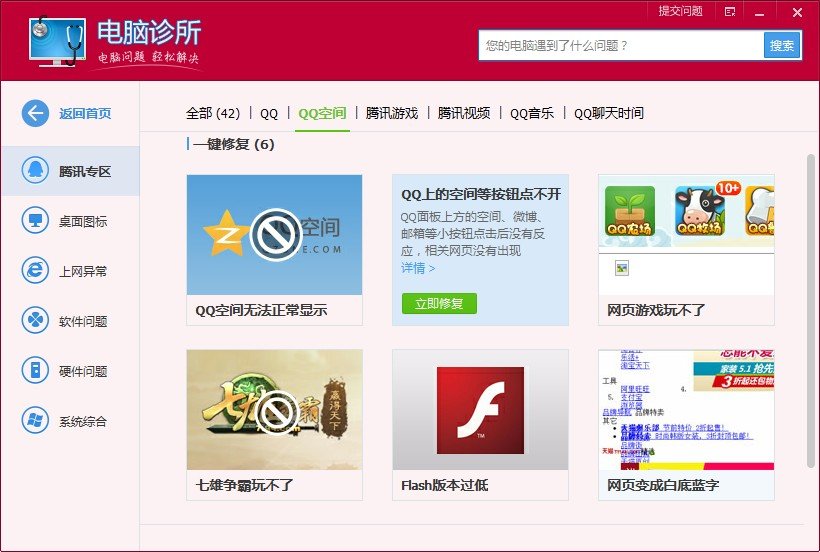The width and height of the screenshot is (820, 552).
Task: Click the broken image icon in 网页游戏 card
Action: coord(621,268)
